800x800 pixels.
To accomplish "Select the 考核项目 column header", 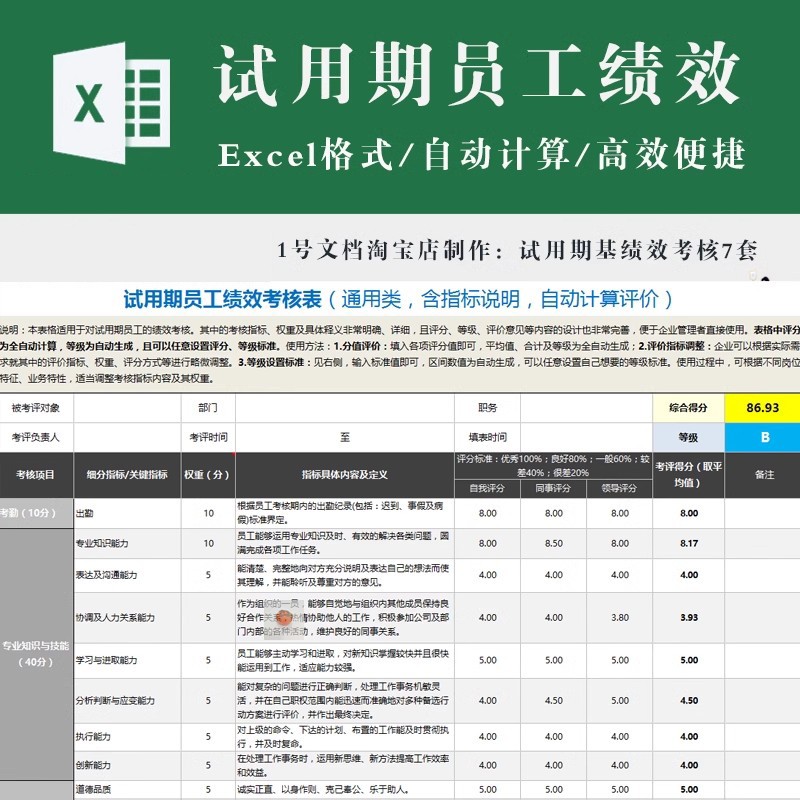I will tap(36, 475).
